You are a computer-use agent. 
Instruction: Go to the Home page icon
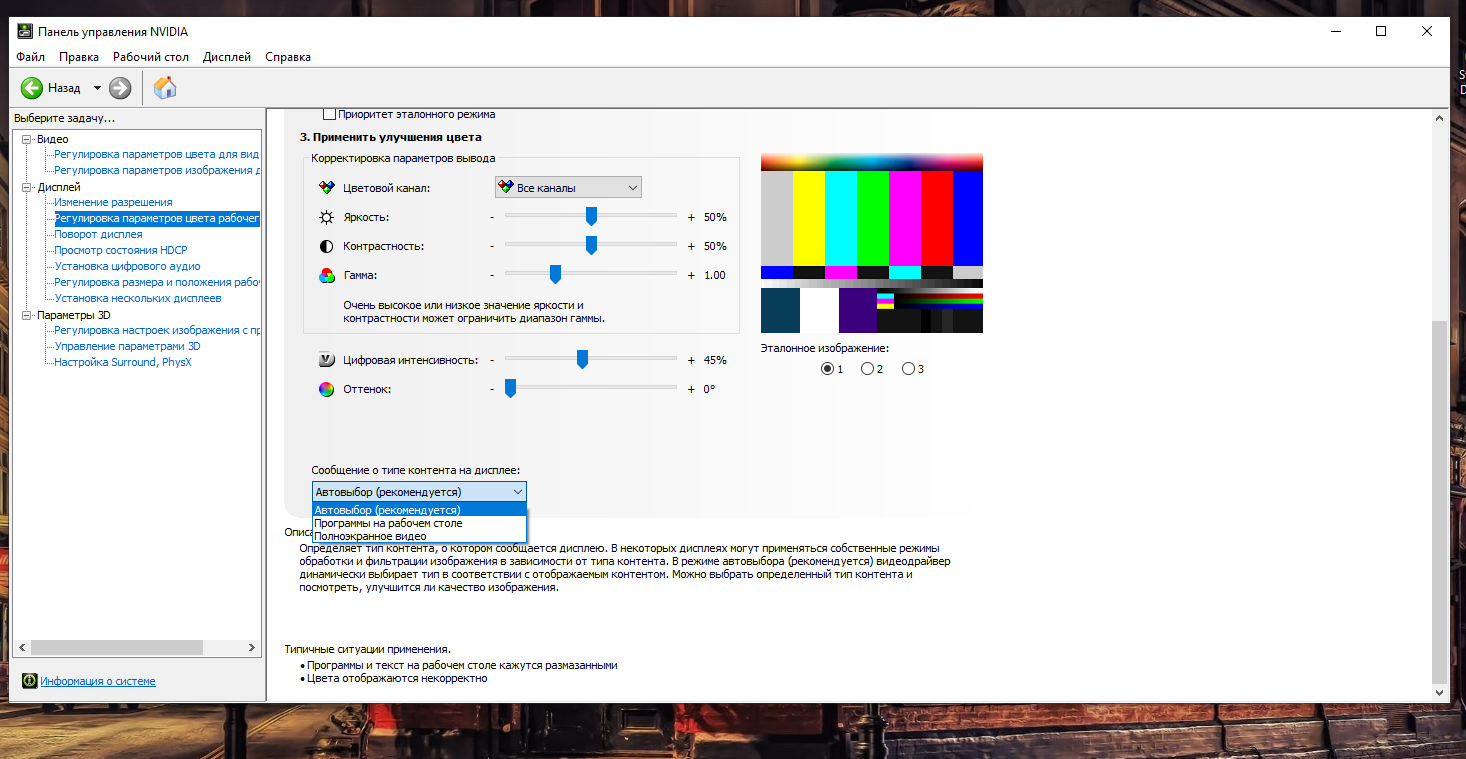pyautogui.click(x=165, y=88)
